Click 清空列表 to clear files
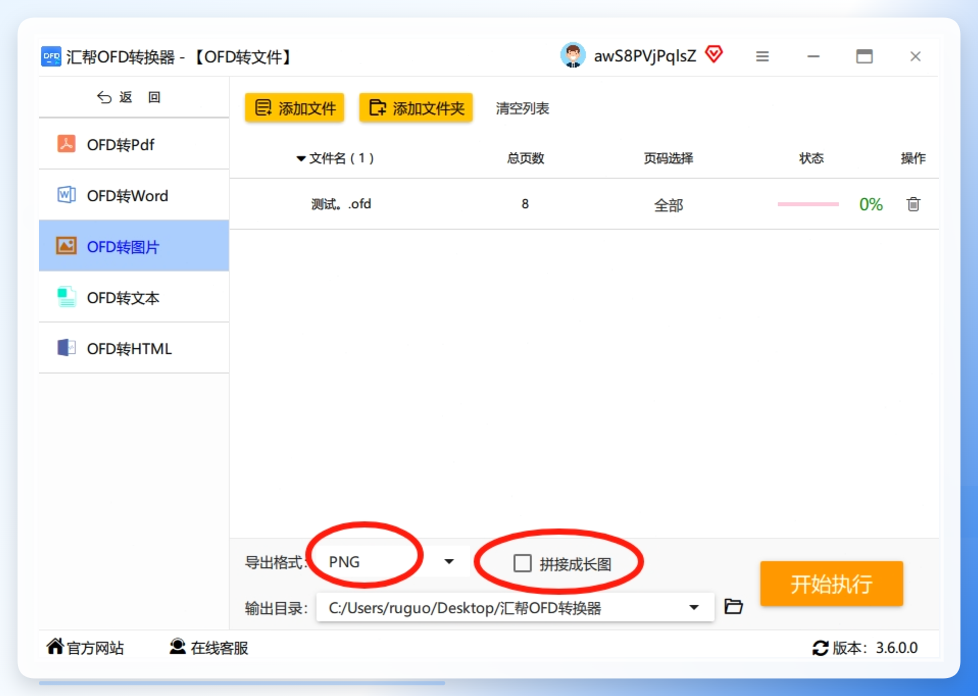 point(522,109)
